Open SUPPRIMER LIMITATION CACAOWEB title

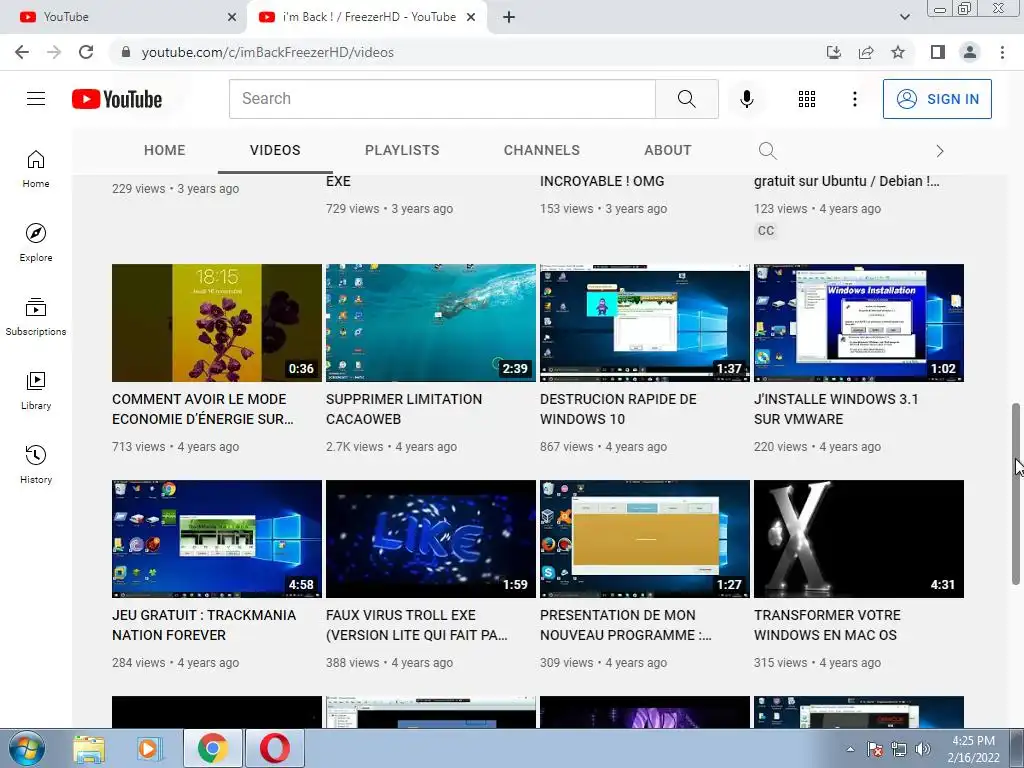404,409
